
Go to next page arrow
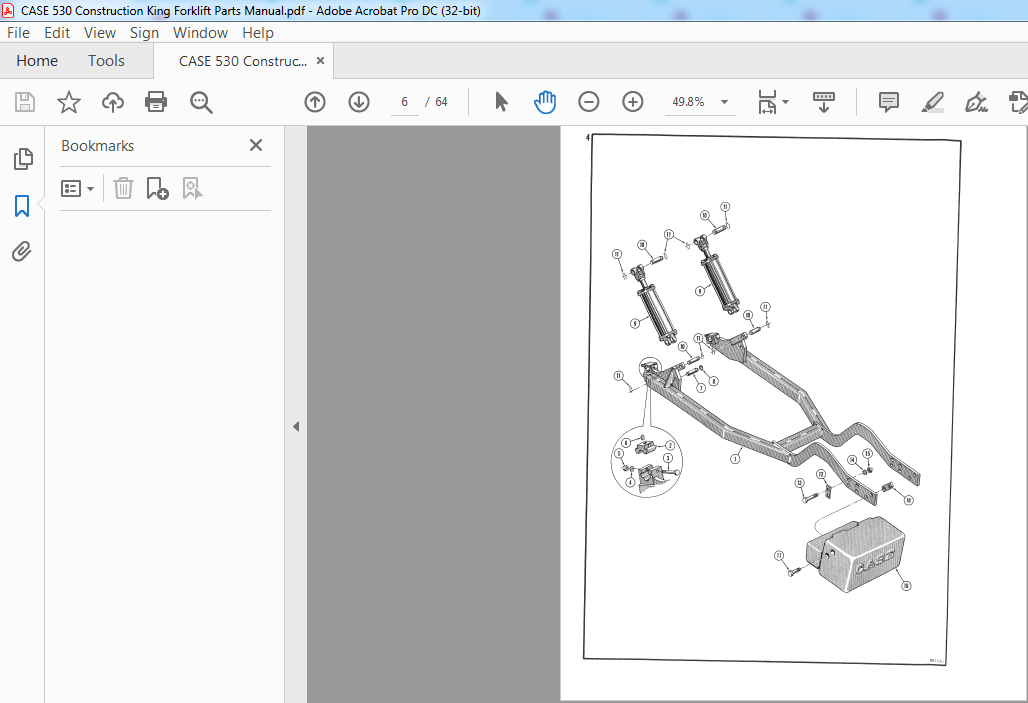[x=359, y=102]
